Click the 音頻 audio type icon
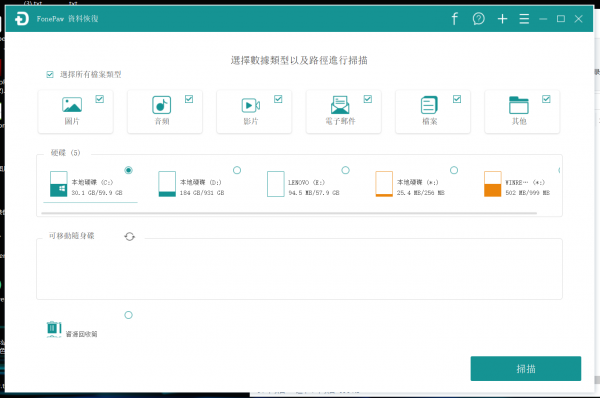The width and height of the screenshot is (600, 398). click(161, 104)
